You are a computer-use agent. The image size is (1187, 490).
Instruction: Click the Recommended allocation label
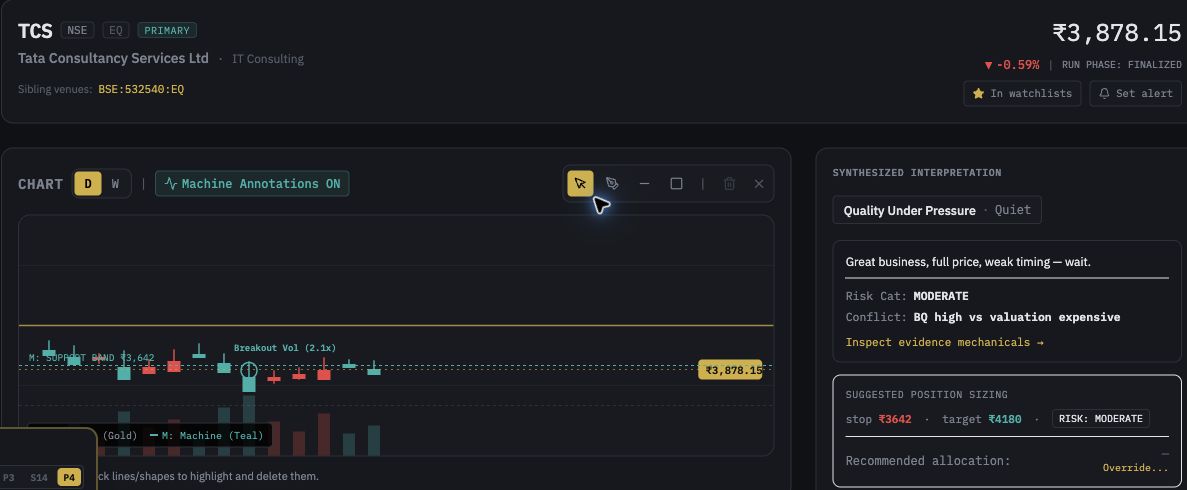pos(928,460)
